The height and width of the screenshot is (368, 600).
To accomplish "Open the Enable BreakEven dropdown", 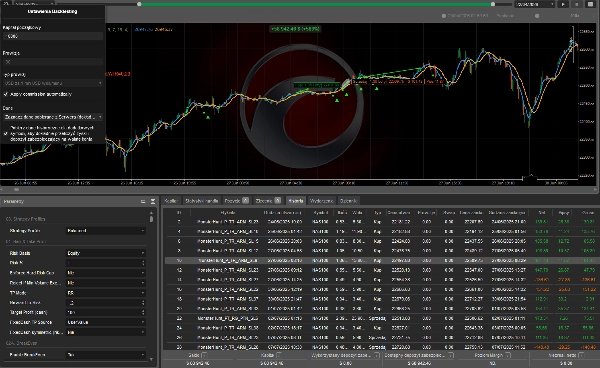I will pos(106,355).
